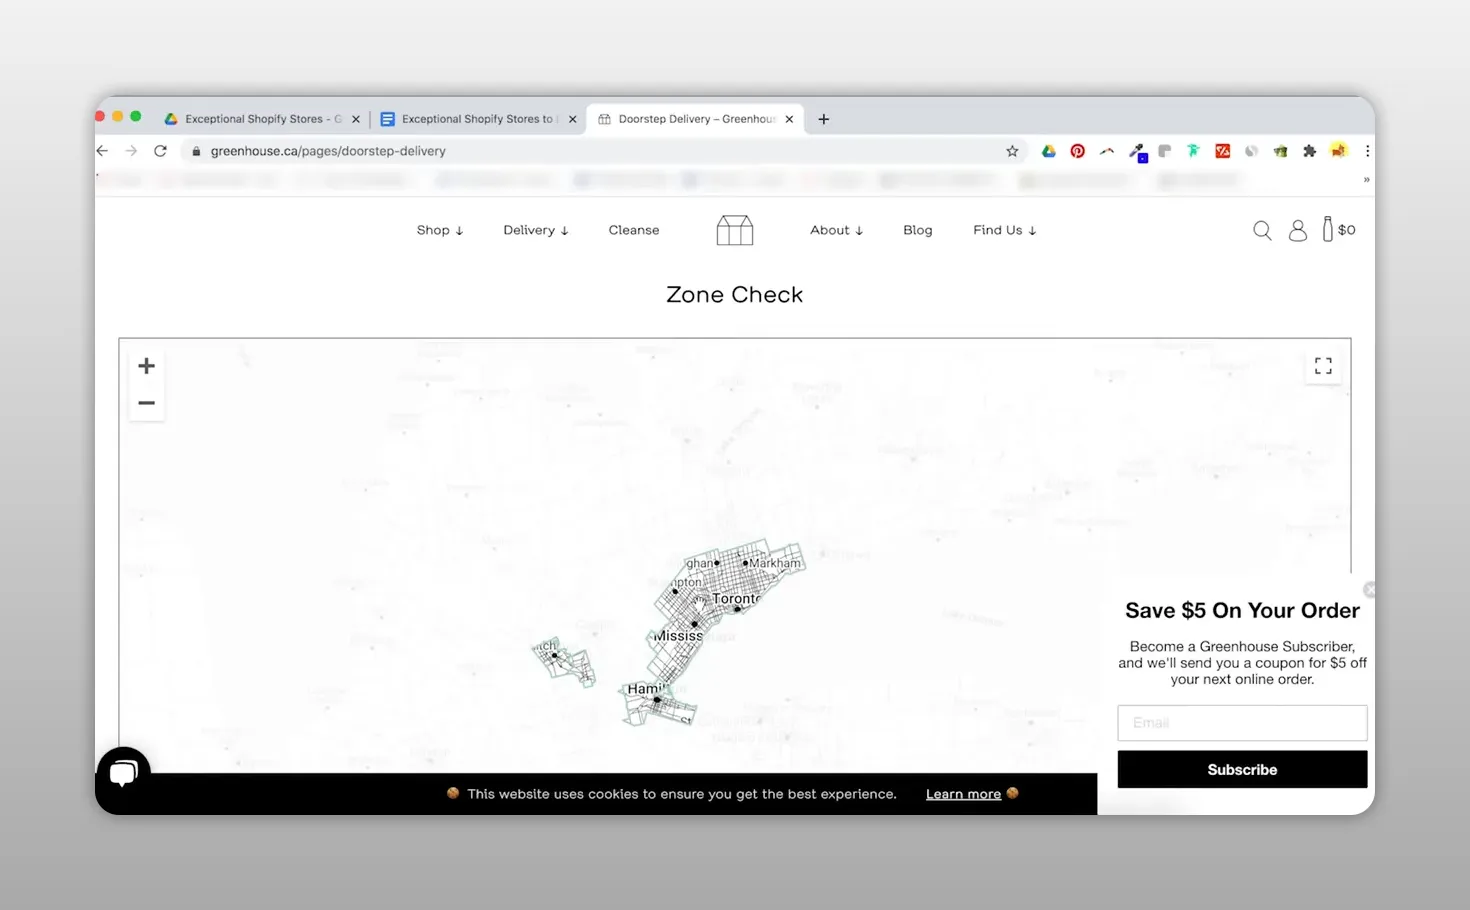Open a new browser tab
1470x910 pixels.
click(x=823, y=119)
